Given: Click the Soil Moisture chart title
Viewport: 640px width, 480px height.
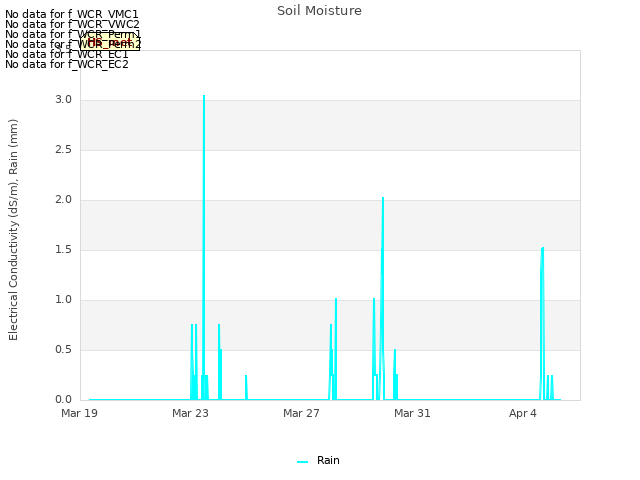Looking at the screenshot, I should (319, 11).
